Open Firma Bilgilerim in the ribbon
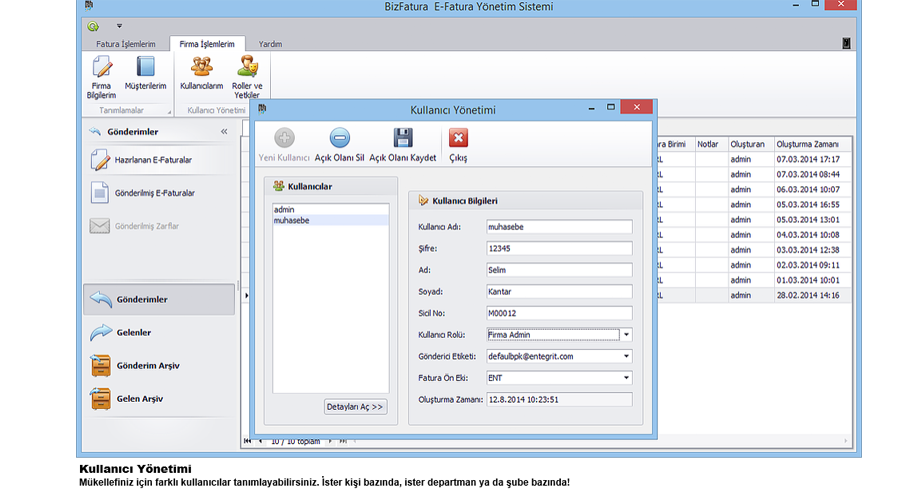 click(x=102, y=76)
